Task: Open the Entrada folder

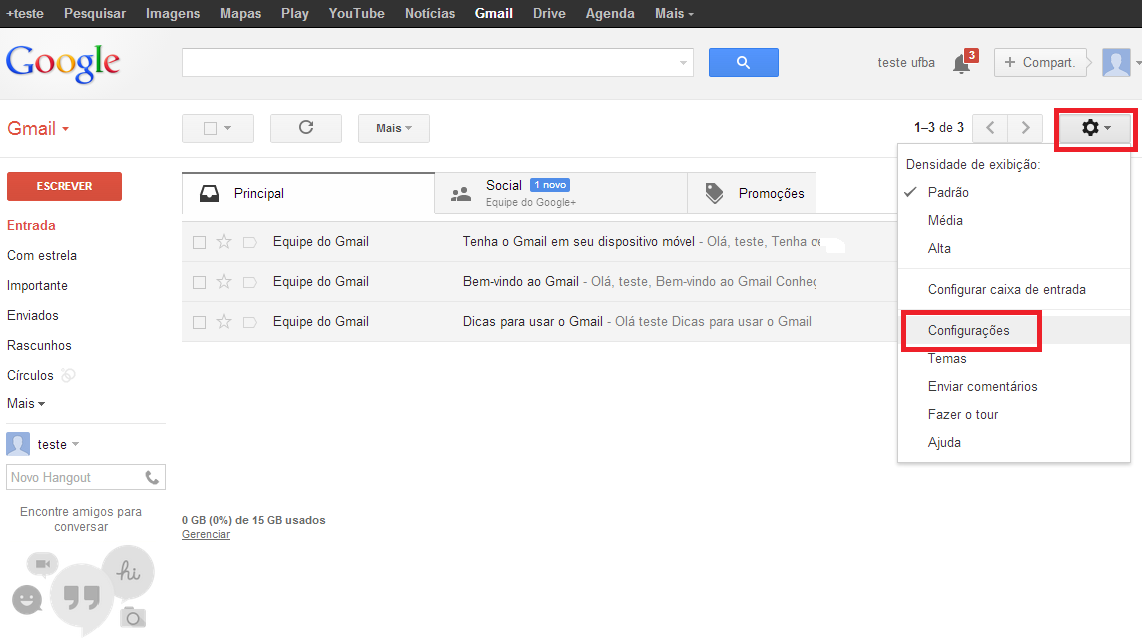Action: tap(31, 226)
